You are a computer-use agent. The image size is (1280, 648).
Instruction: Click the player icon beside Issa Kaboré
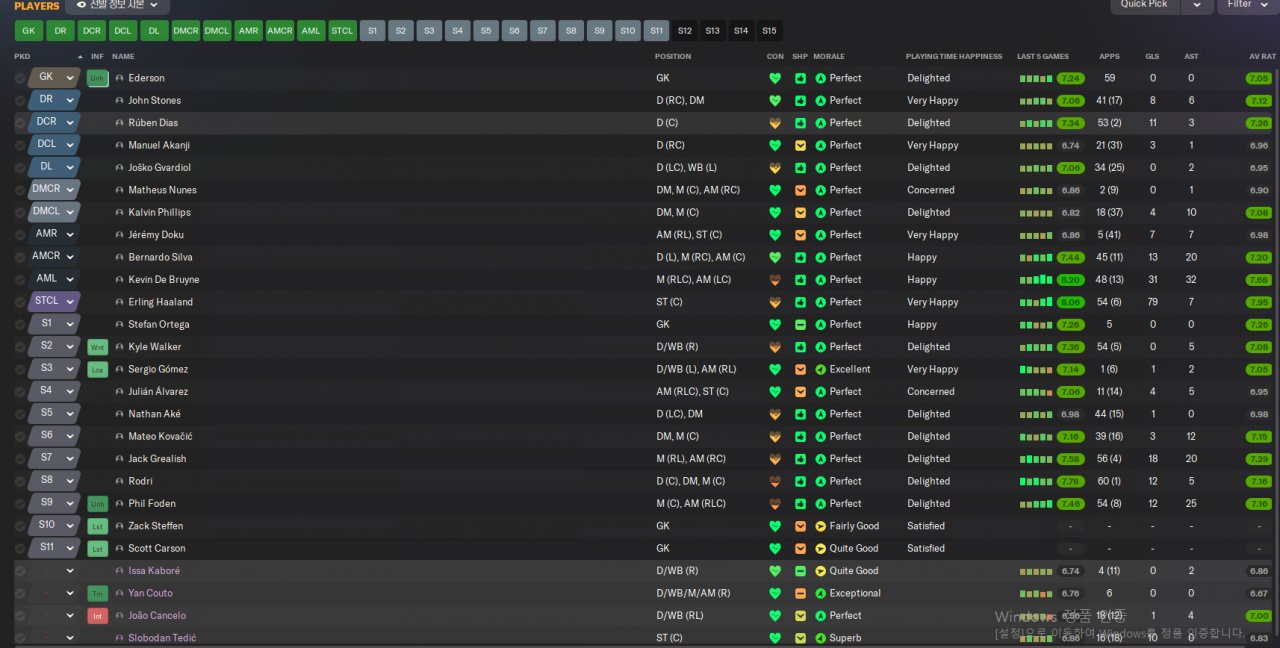coord(120,571)
